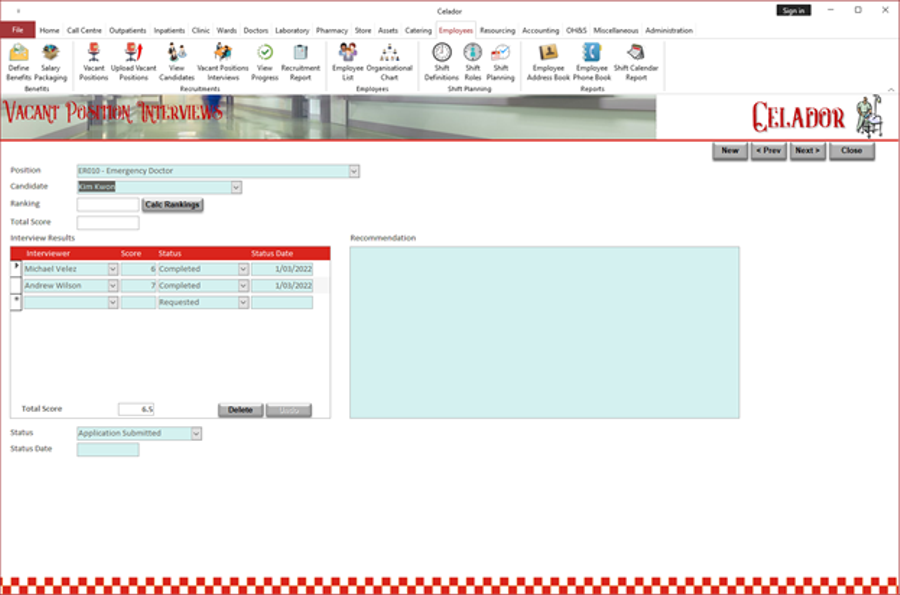This screenshot has width=900, height=595.
Task: Open Michael Velez interviewer dropdown
Action: (x=112, y=269)
